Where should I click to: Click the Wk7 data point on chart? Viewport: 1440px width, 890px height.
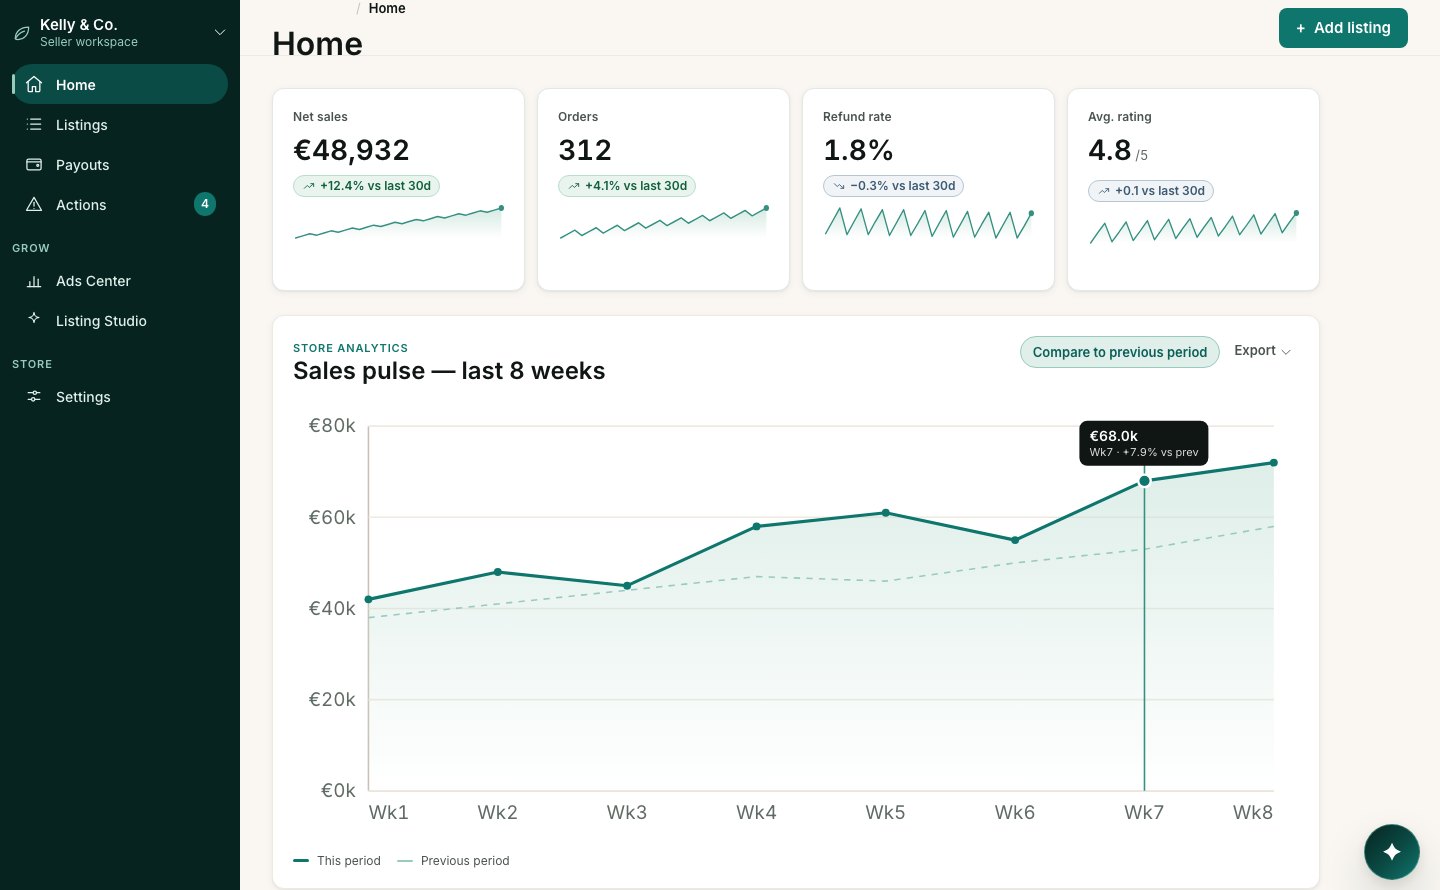[1144, 481]
